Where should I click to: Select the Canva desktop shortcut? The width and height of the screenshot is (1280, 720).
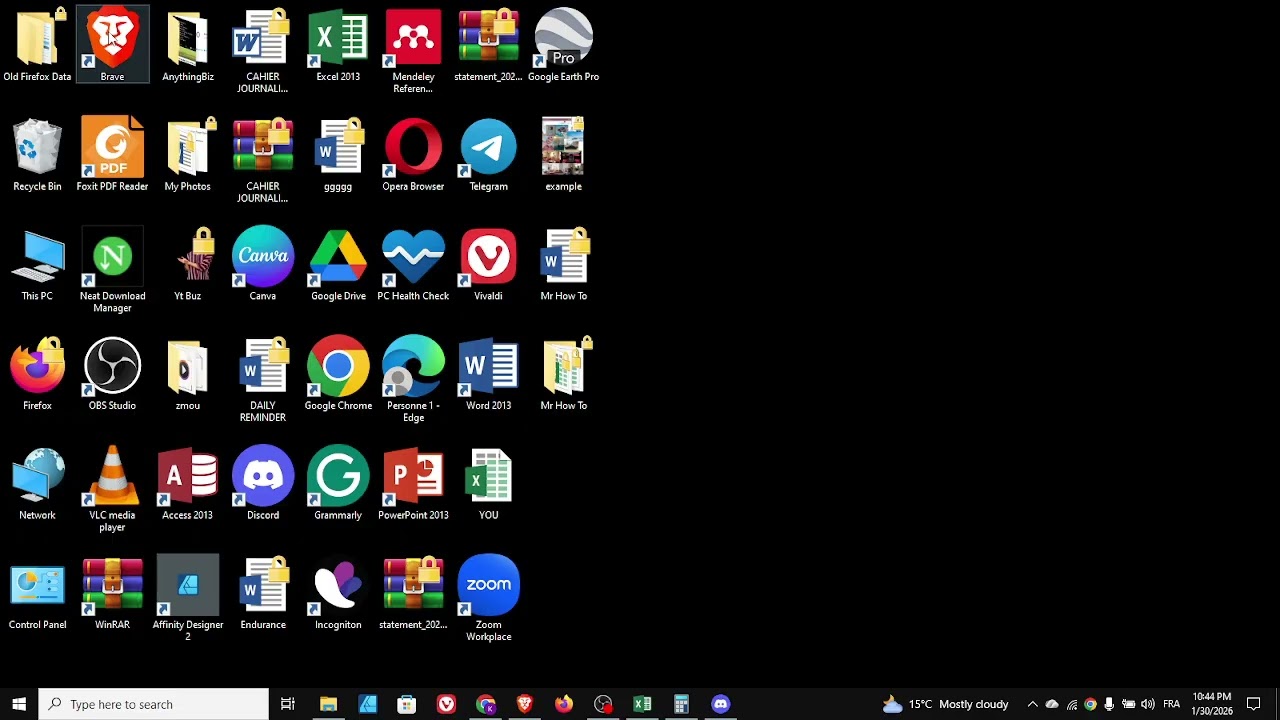263,265
